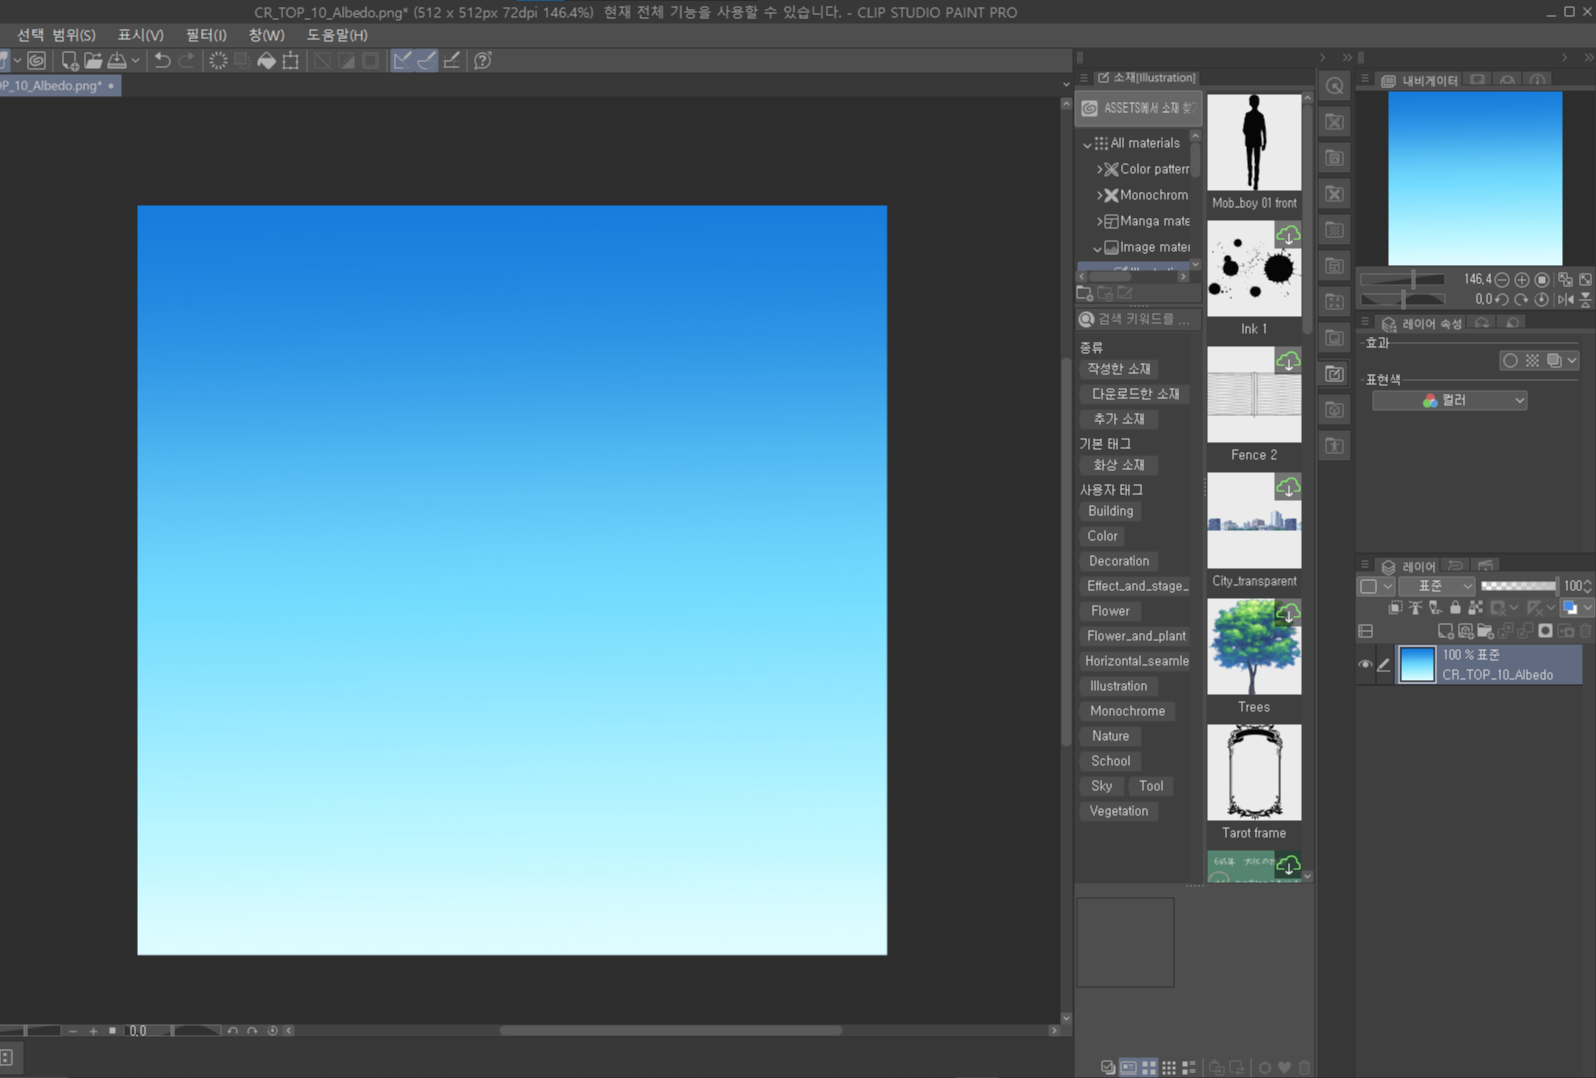This screenshot has width=1596, height=1078.
Task: Flip canvas horizontally in Navigator
Action: [1565, 299]
